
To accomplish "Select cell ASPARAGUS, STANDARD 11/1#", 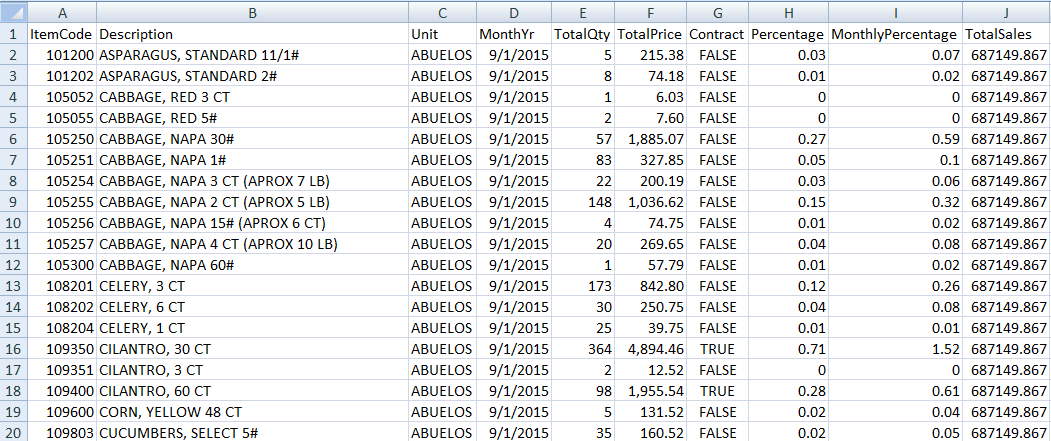I will 253,55.
